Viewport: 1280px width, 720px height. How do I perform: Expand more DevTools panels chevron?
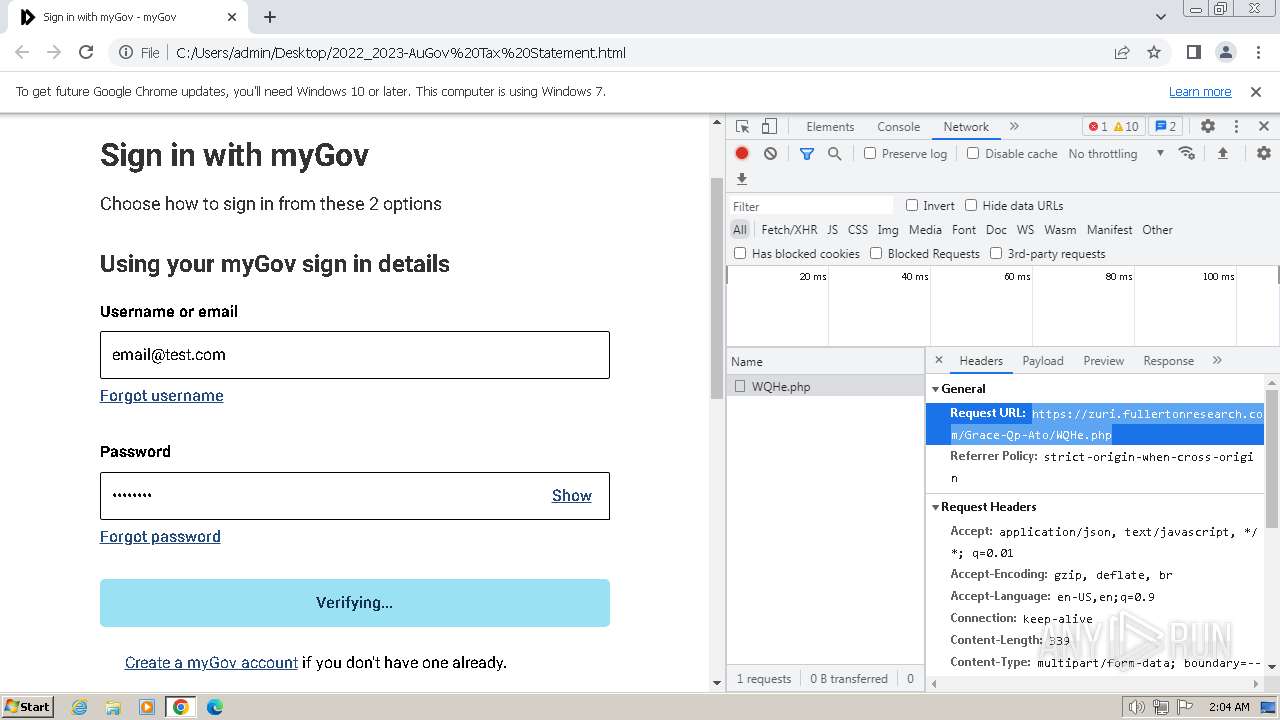point(1014,127)
